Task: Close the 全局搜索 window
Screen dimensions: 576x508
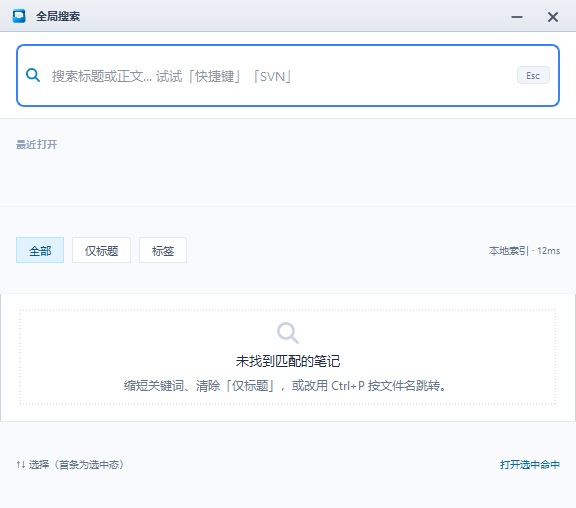Action: pyautogui.click(x=552, y=17)
